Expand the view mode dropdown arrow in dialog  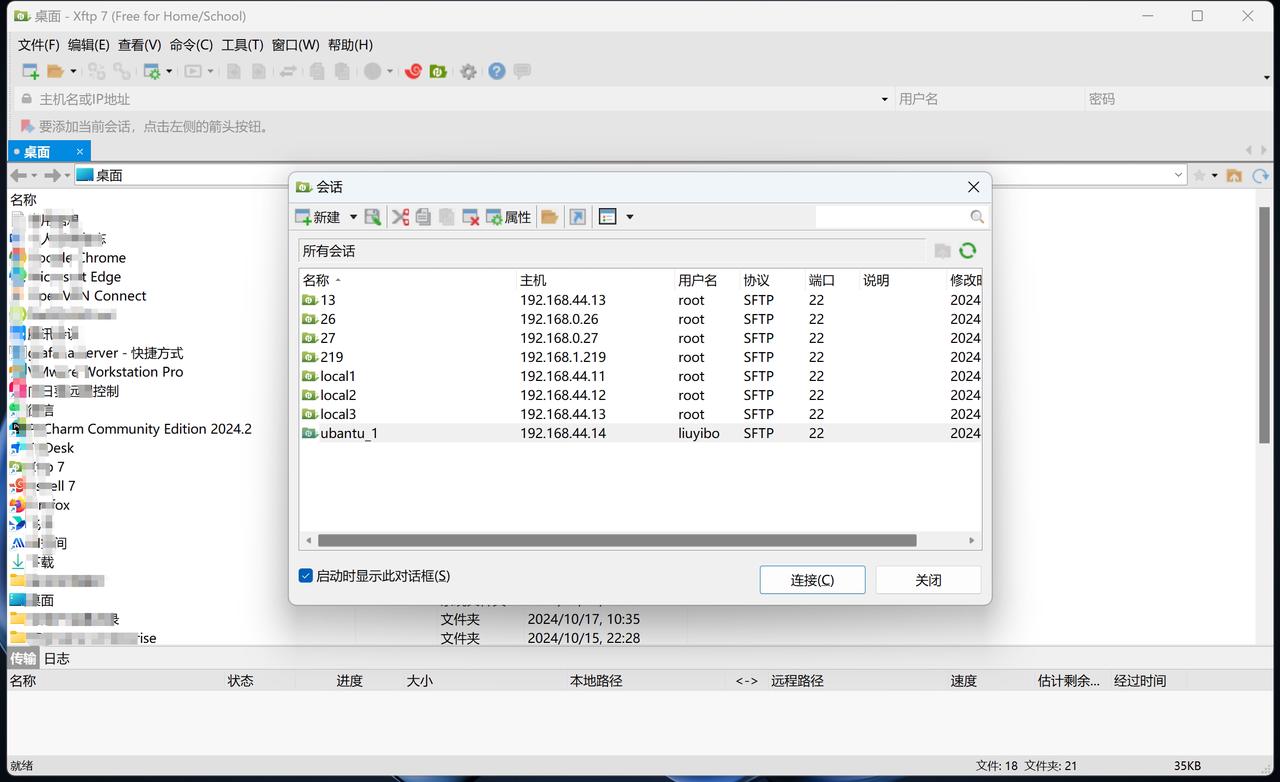click(629, 217)
